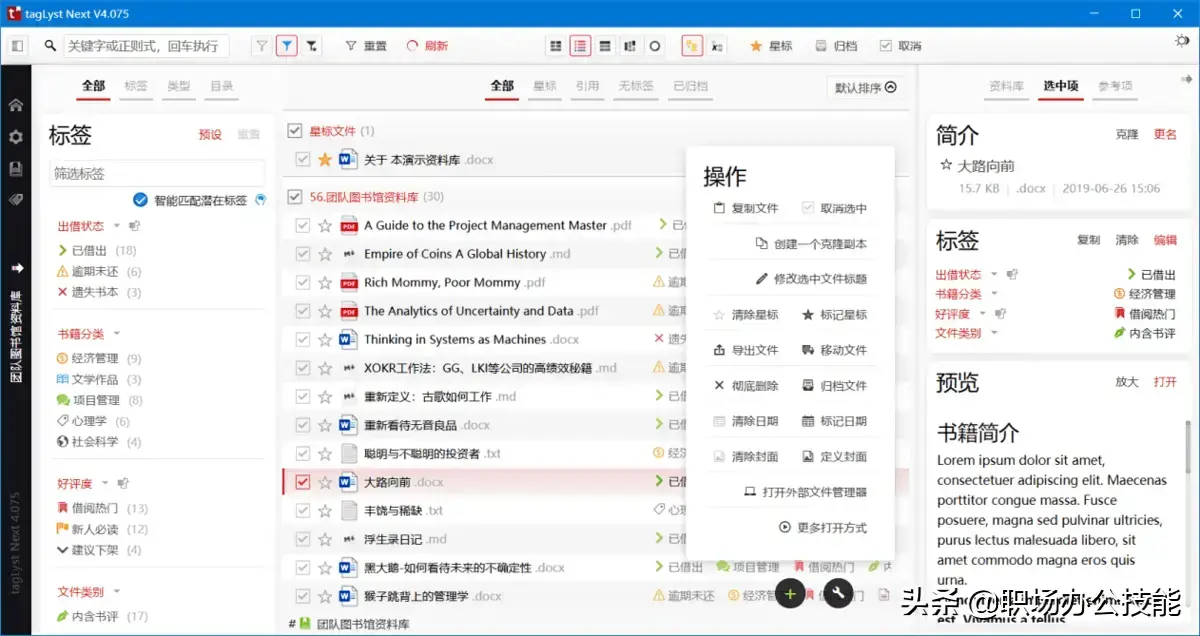Image resolution: width=1200 pixels, height=636 pixels.
Task: Switch to the 参考项 tab
Action: pyautogui.click(x=1115, y=86)
